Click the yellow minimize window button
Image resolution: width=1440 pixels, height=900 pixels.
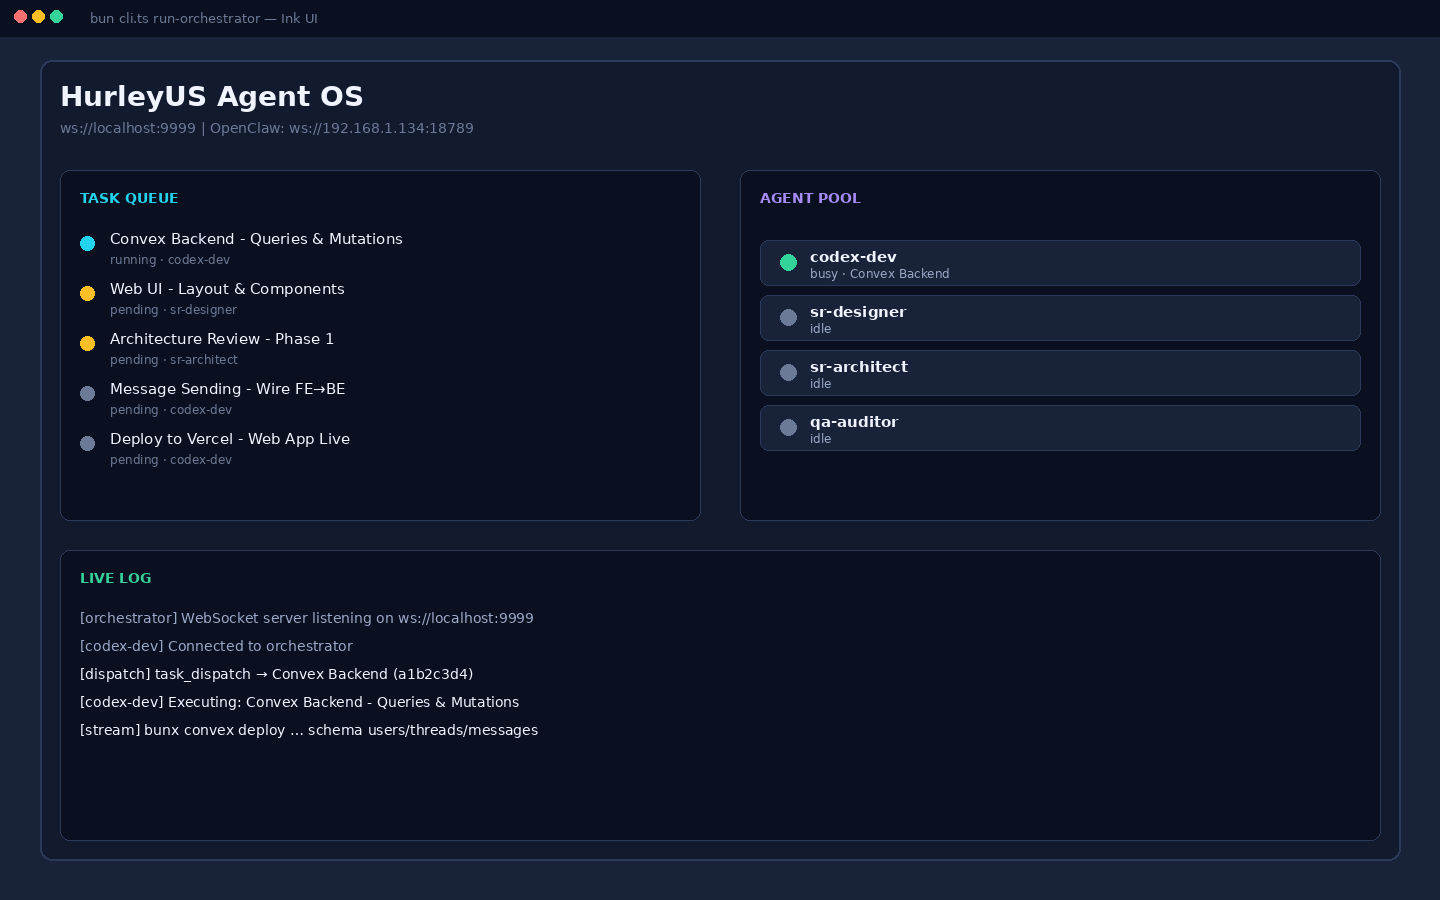pos(38,17)
